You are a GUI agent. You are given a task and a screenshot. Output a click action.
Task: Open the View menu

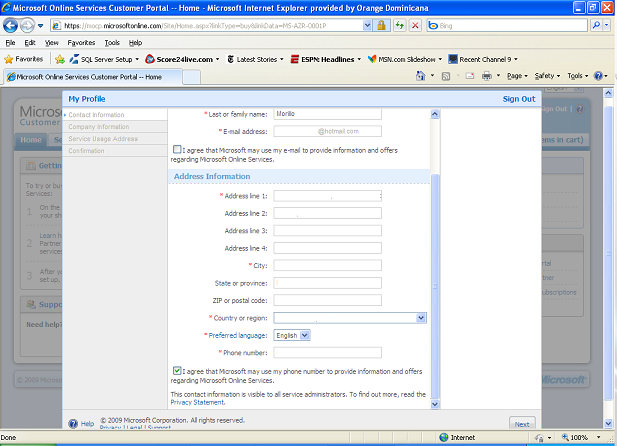pyautogui.click(x=51, y=43)
